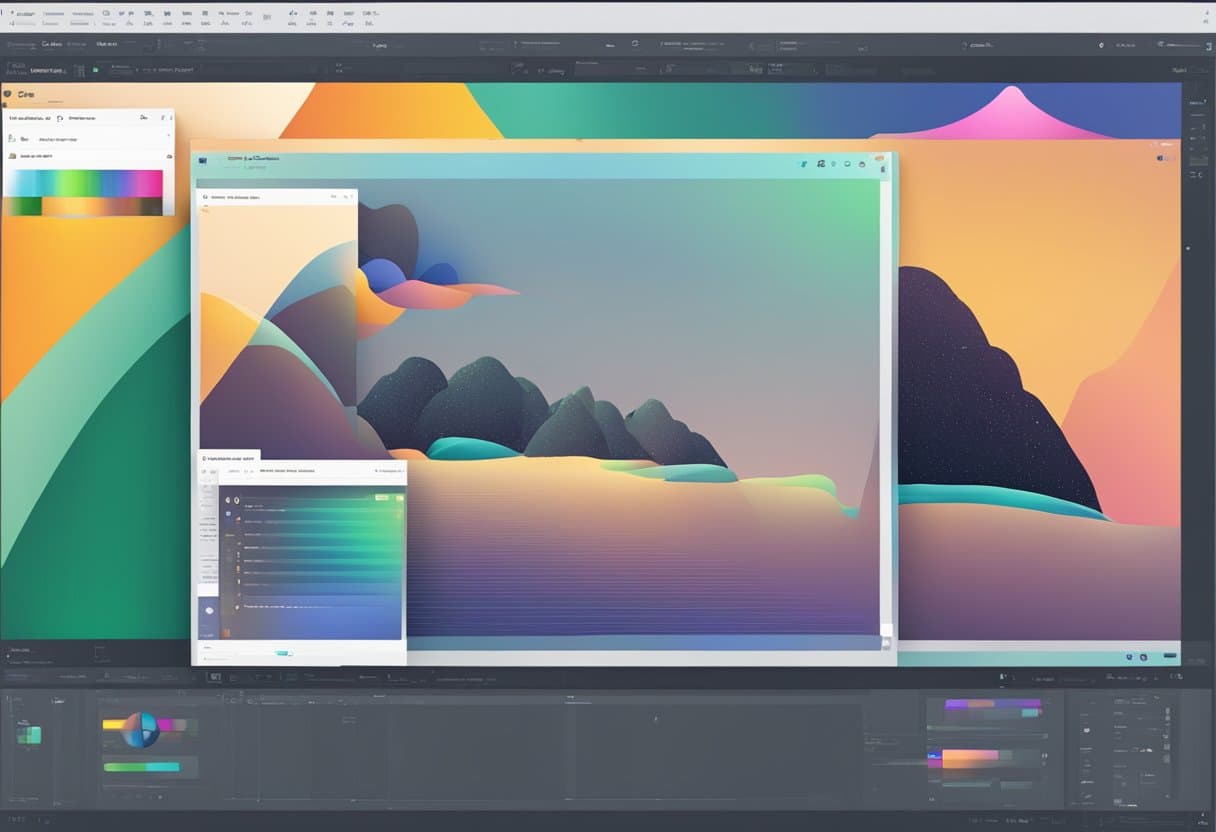Open the chat bubble icon atop the canvas window

click(848, 164)
